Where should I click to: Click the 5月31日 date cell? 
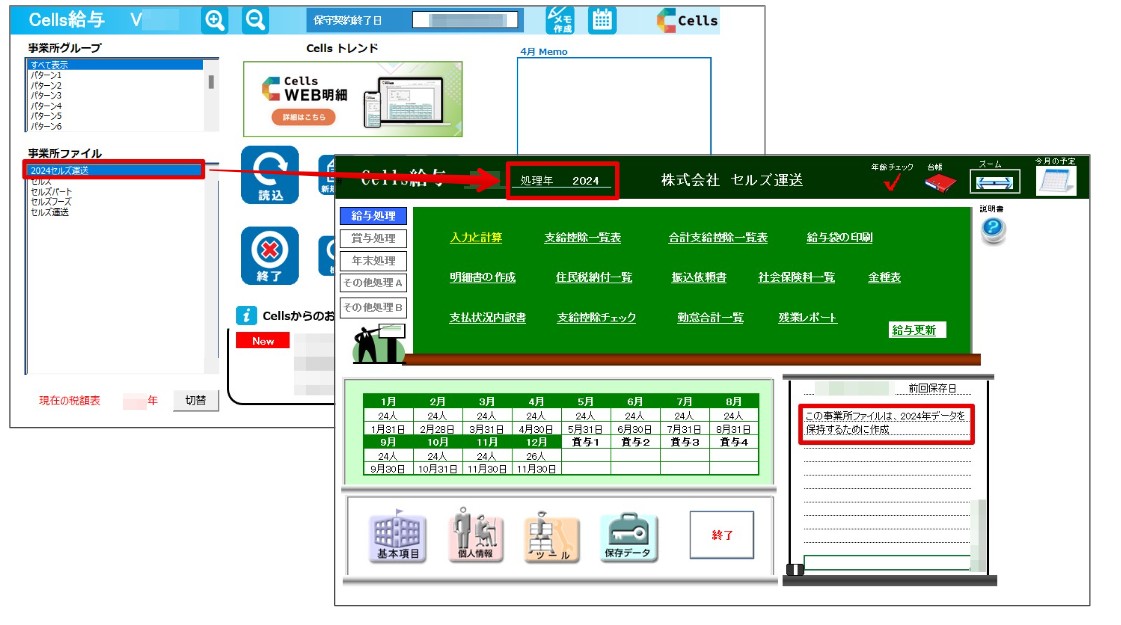[x=585, y=429]
